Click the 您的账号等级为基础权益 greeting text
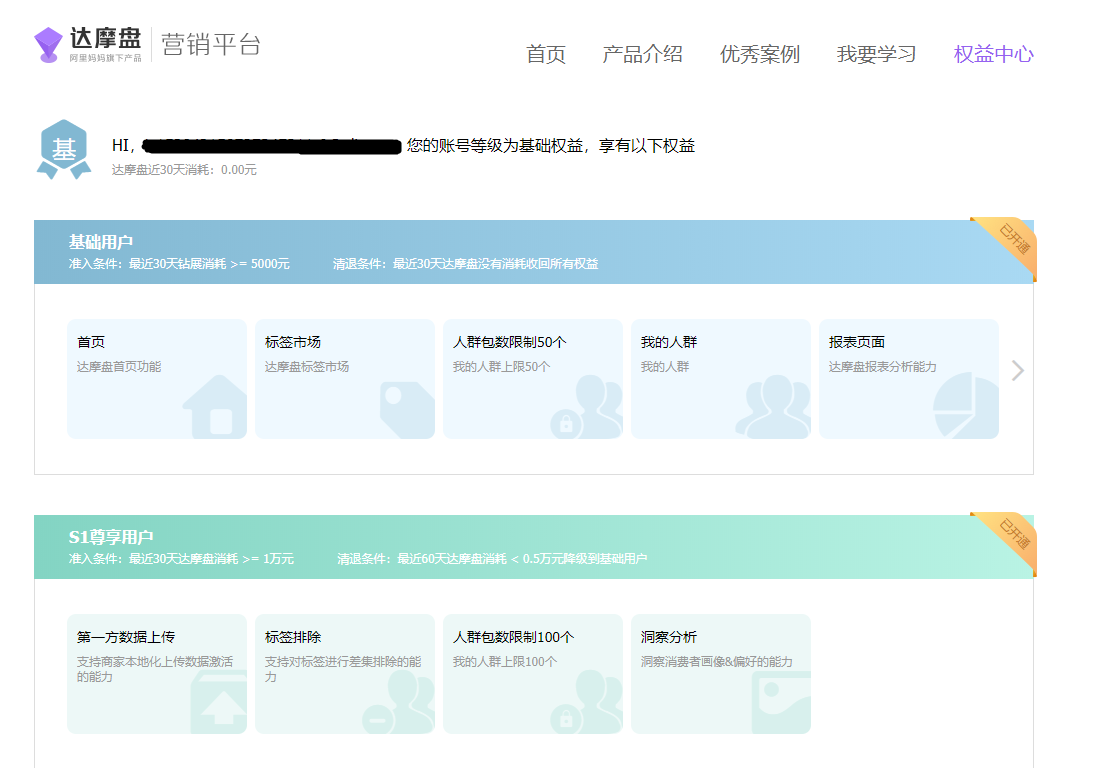The width and height of the screenshot is (1096, 768). (551, 145)
